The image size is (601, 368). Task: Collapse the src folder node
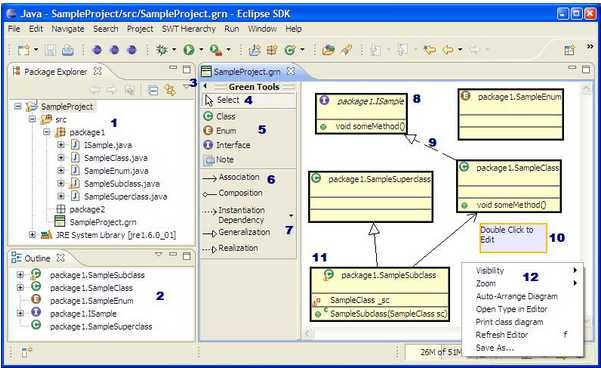pyautogui.click(x=32, y=119)
